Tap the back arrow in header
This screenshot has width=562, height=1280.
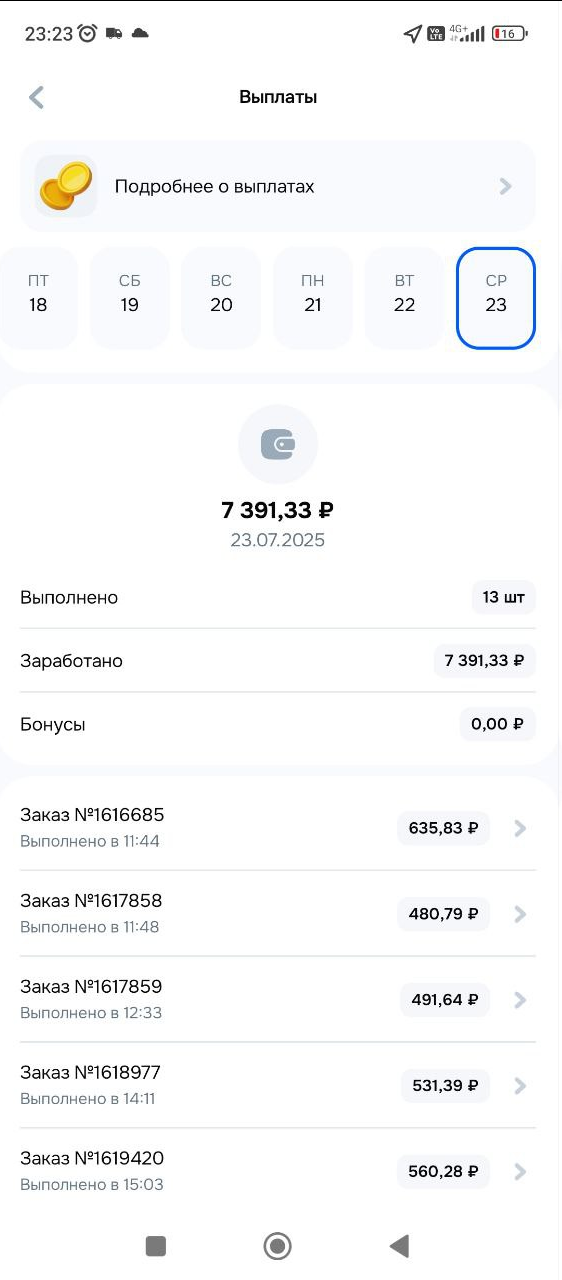[x=37, y=97]
